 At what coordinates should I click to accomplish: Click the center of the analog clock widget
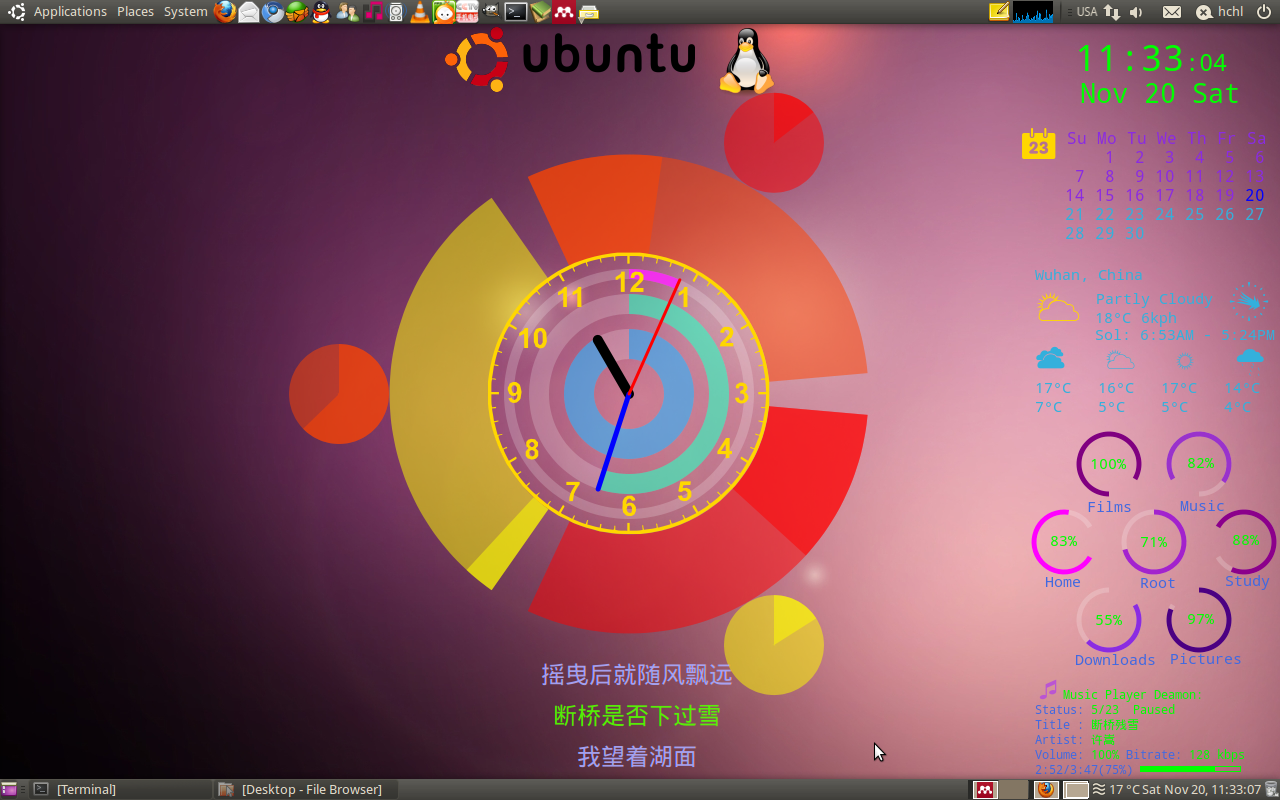tap(629, 394)
